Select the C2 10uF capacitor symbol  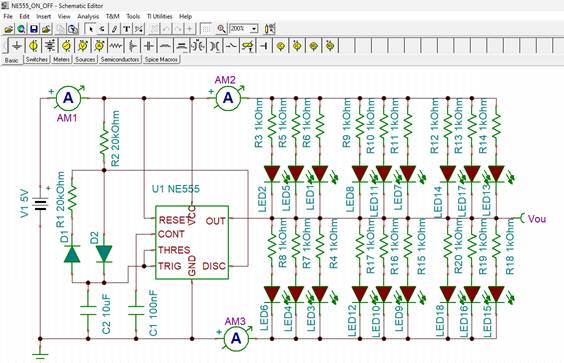tap(88, 310)
